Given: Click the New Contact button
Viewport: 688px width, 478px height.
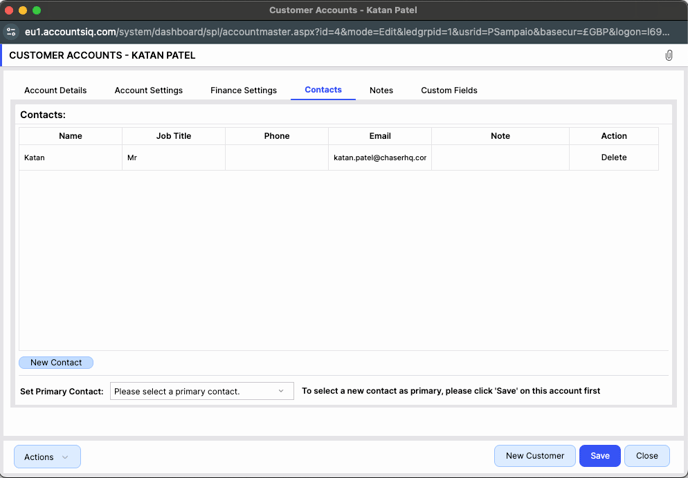Looking at the screenshot, I should click(x=56, y=363).
